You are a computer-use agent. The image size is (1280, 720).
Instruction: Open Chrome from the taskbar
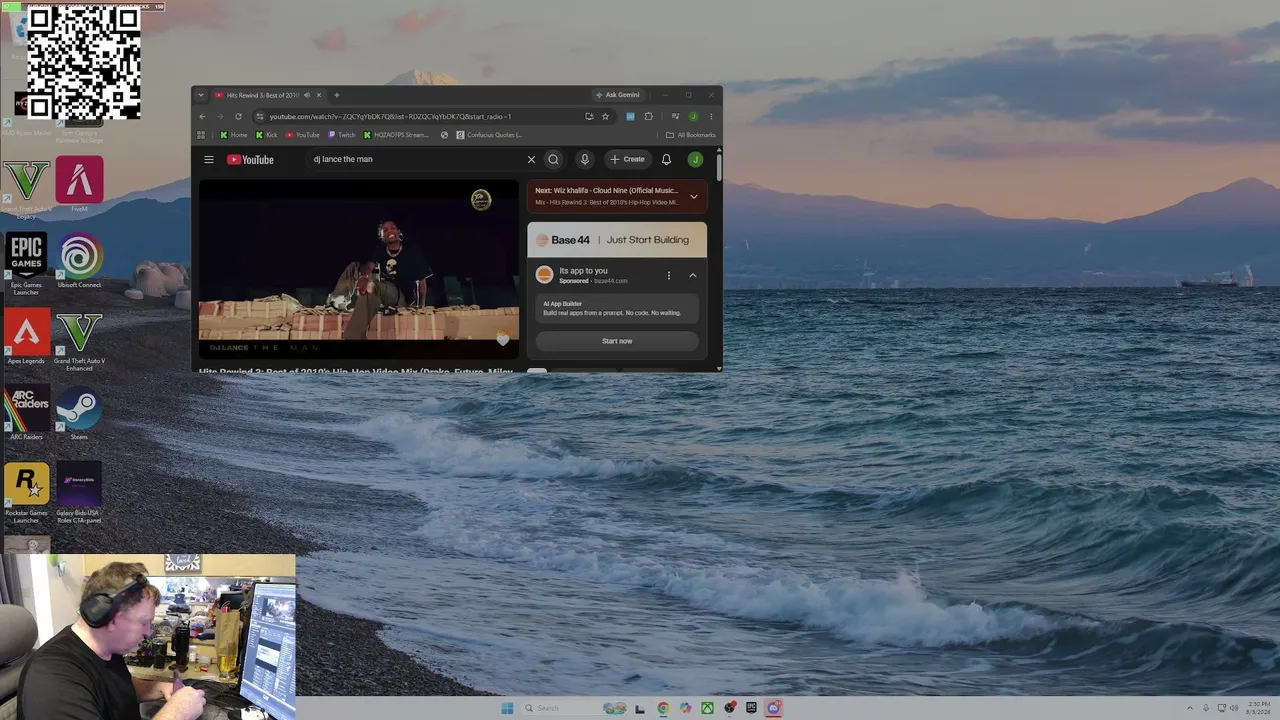(x=663, y=708)
